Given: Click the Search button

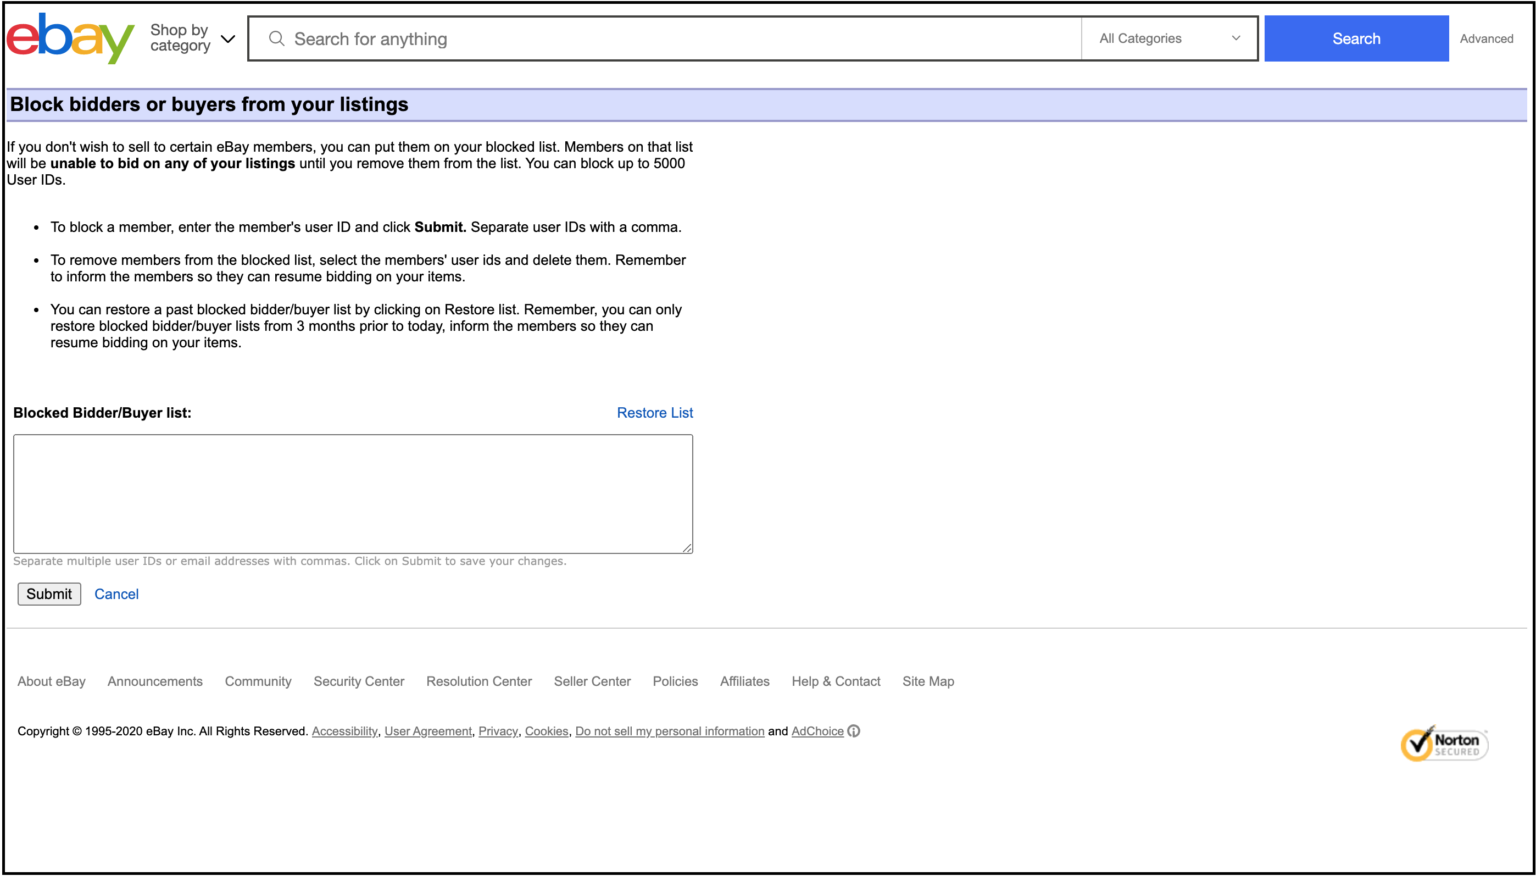Looking at the screenshot, I should click(1356, 38).
